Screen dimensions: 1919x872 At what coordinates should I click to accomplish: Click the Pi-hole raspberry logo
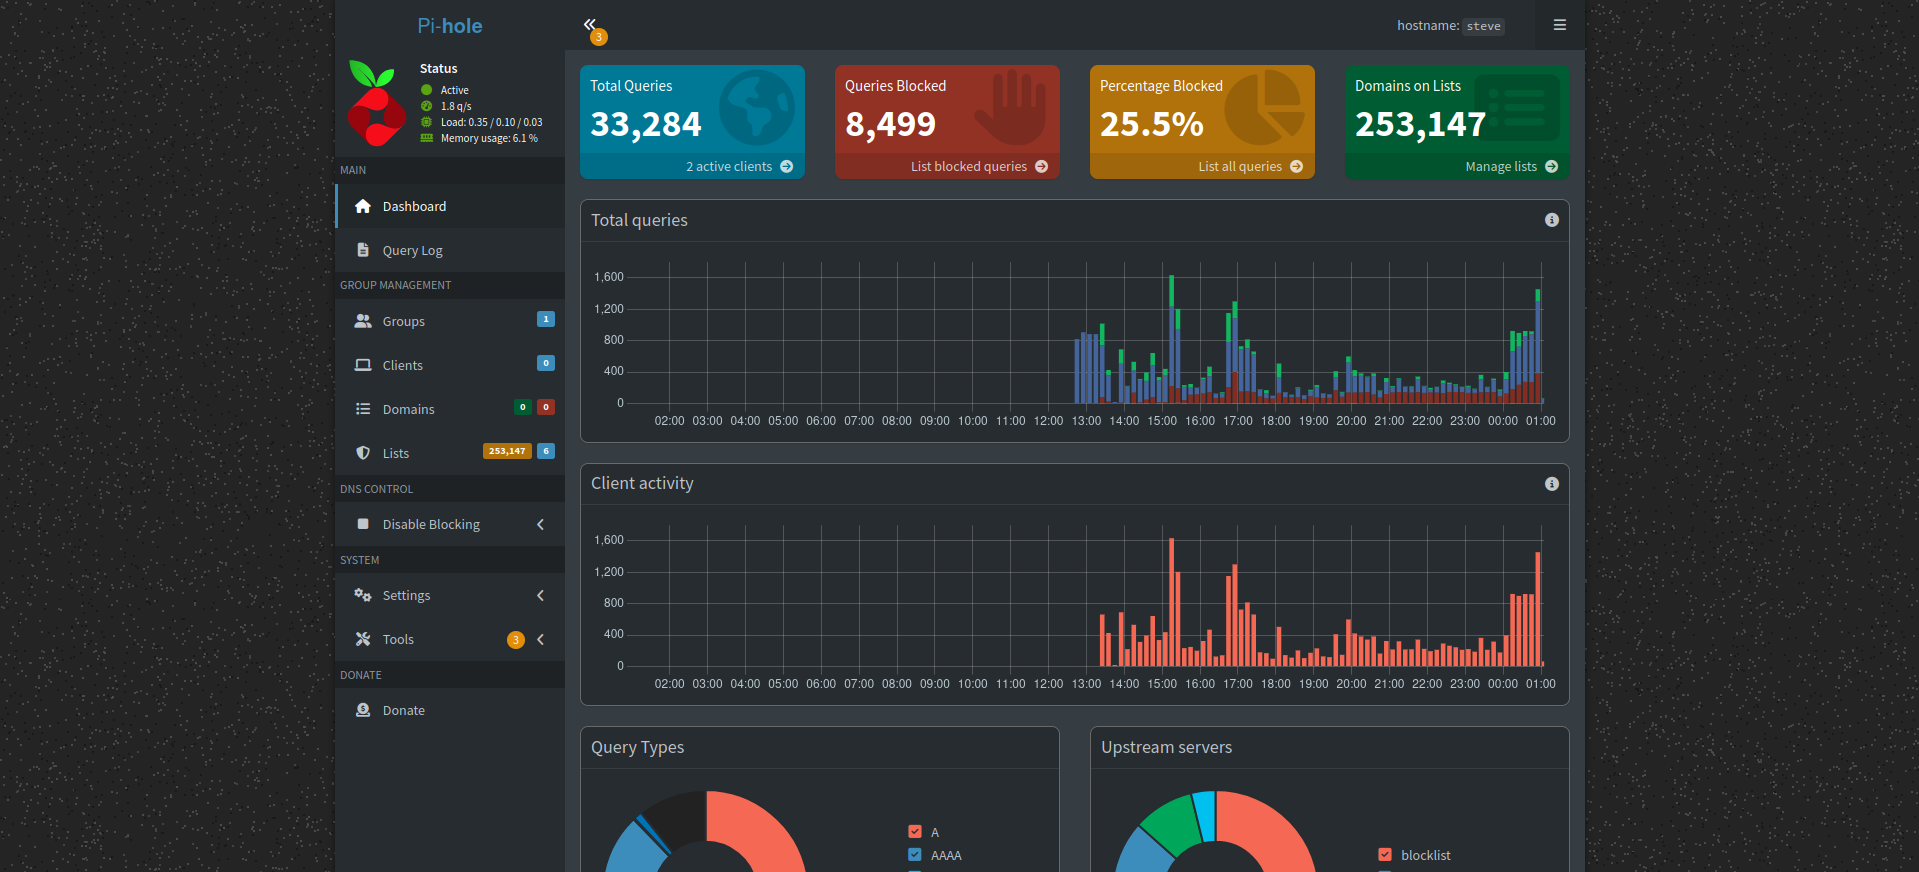coord(376,103)
